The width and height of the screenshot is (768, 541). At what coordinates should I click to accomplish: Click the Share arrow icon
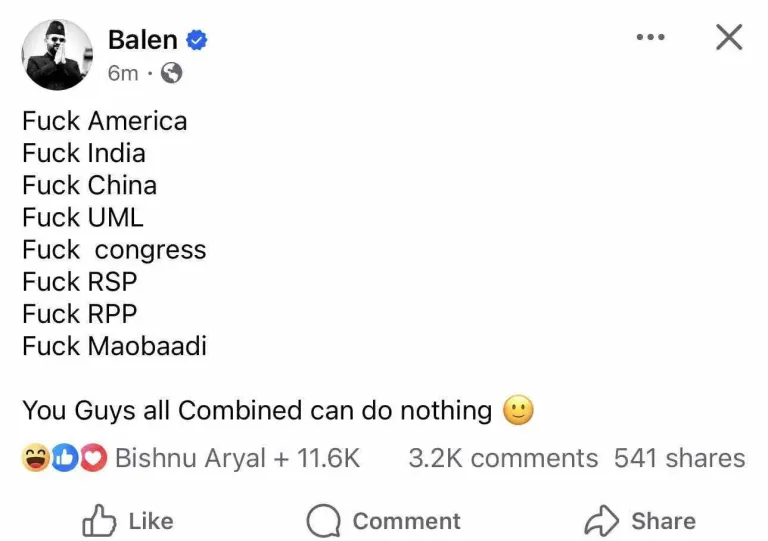602,520
